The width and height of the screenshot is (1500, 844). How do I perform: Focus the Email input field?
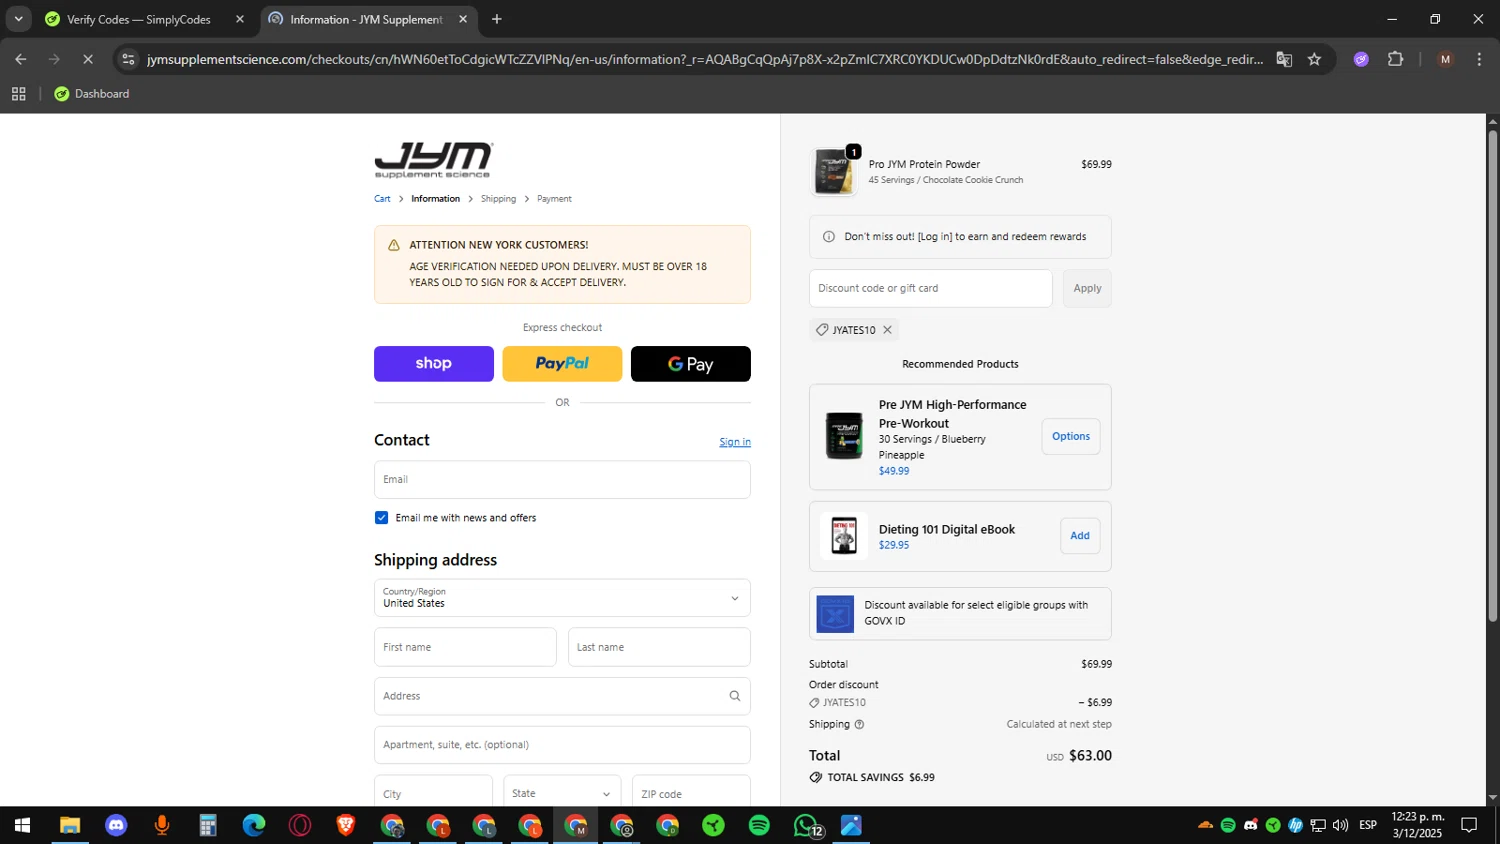click(x=562, y=480)
